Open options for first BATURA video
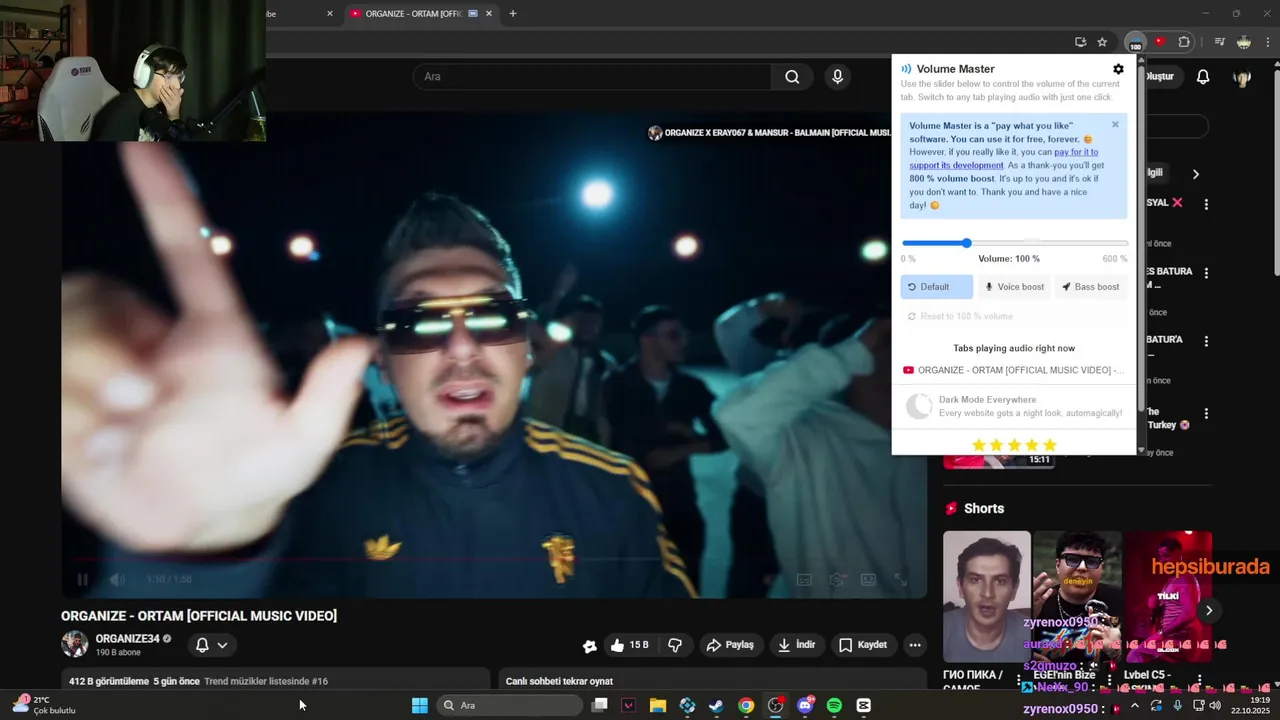The width and height of the screenshot is (1280, 720). point(1206,273)
